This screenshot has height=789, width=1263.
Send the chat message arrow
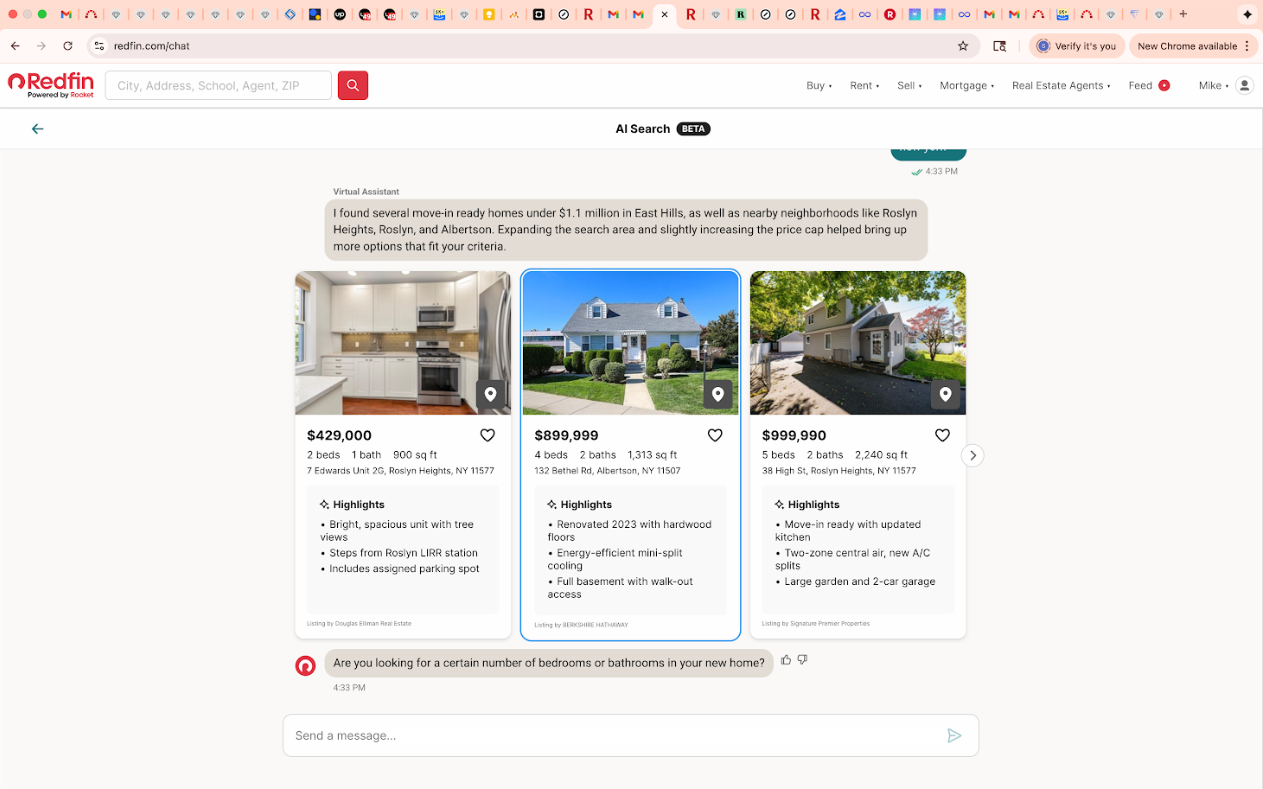(954, 736)
